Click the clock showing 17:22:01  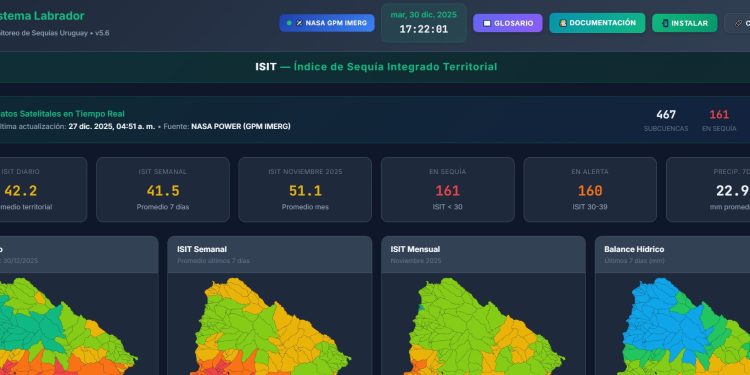[x=424, y=29]
